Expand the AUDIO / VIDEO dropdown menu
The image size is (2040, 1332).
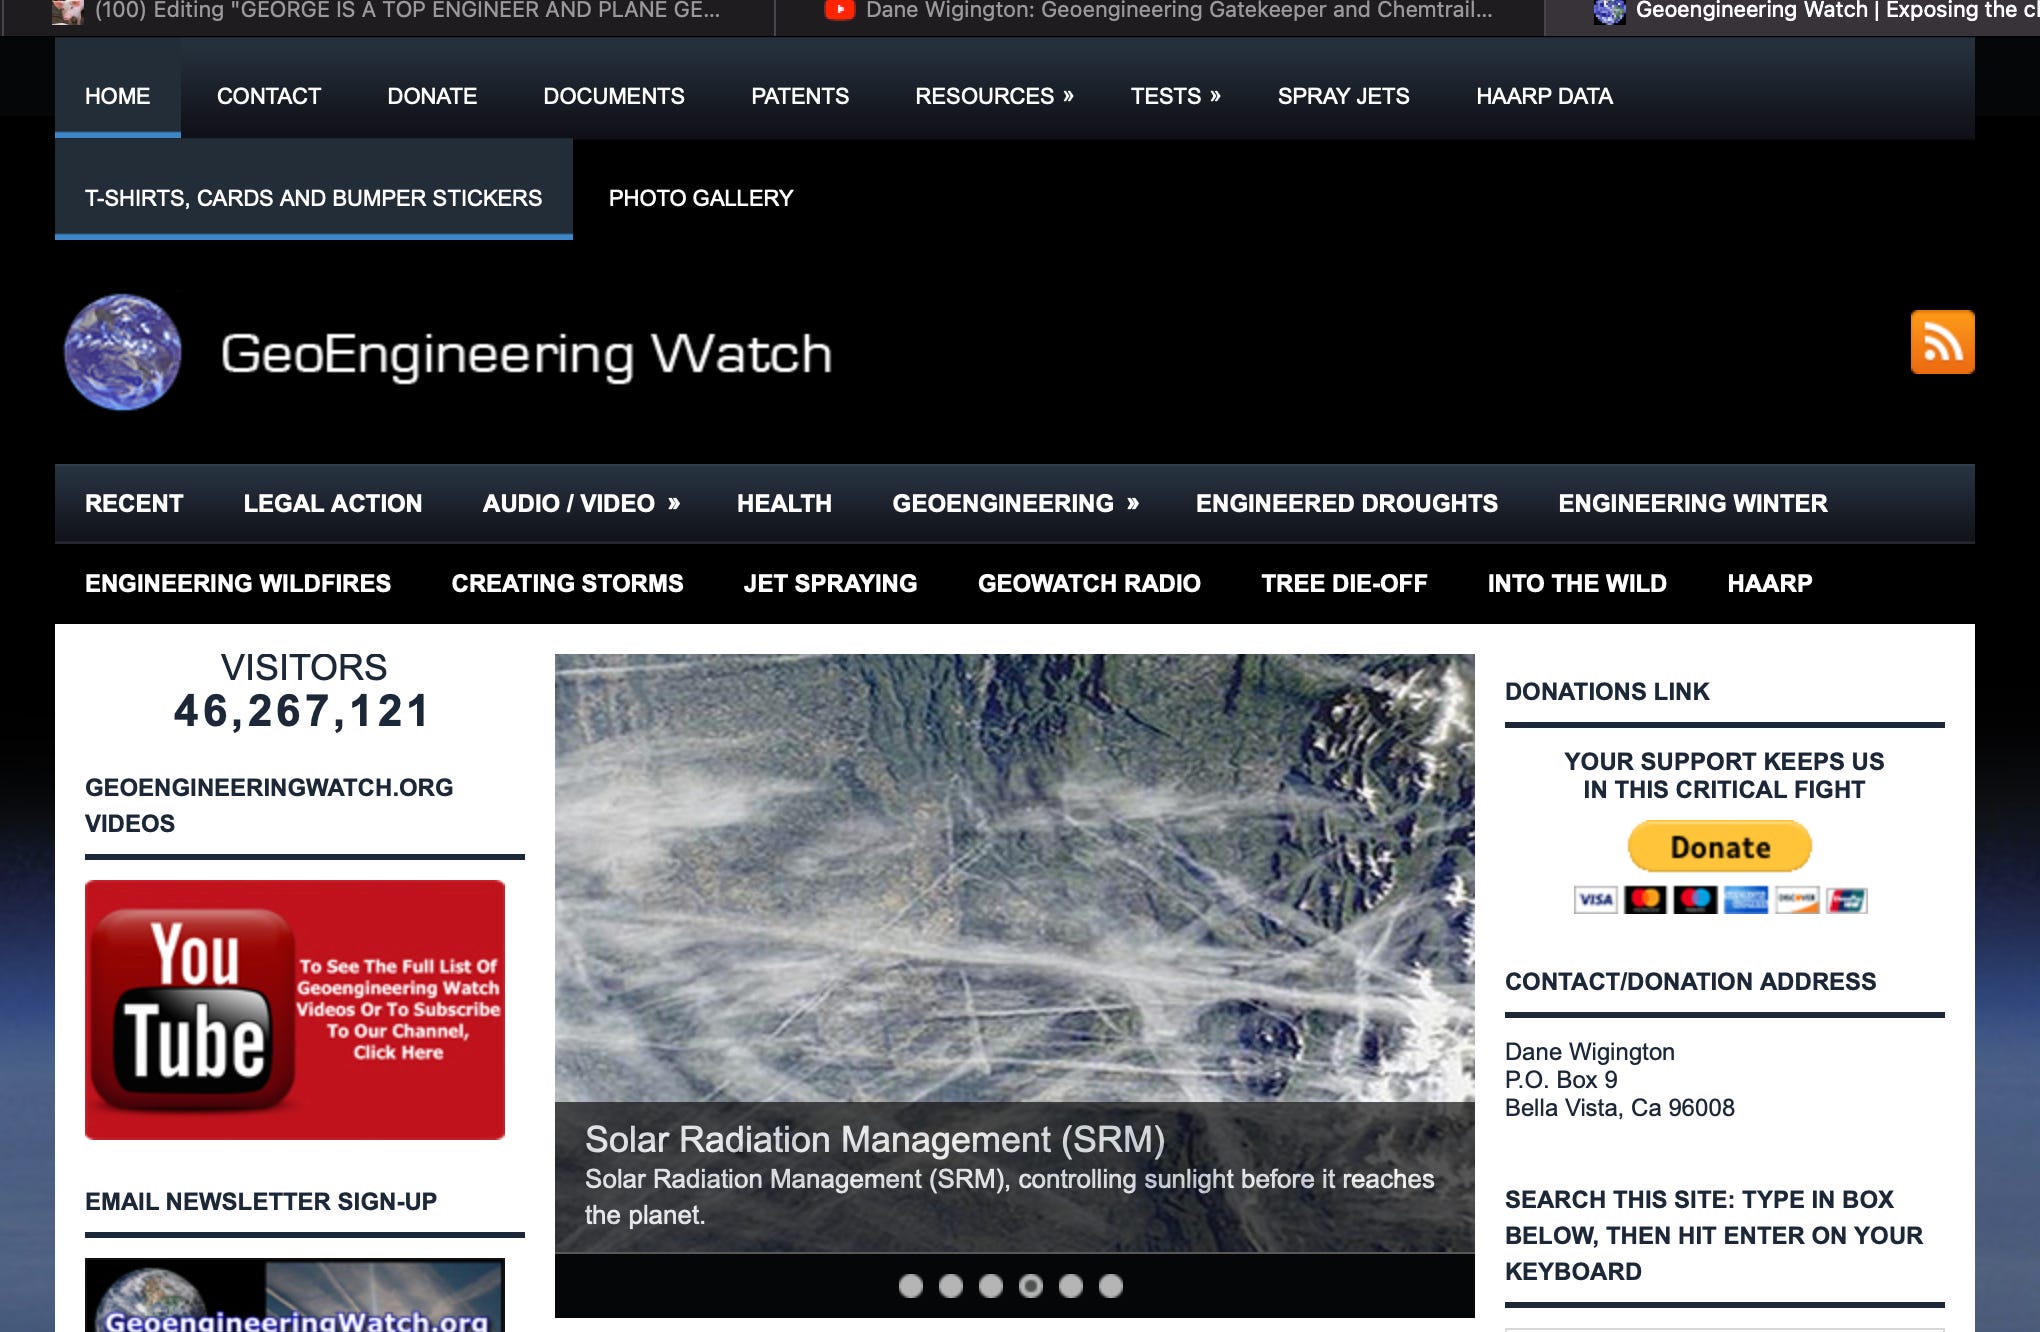[581, 503]
